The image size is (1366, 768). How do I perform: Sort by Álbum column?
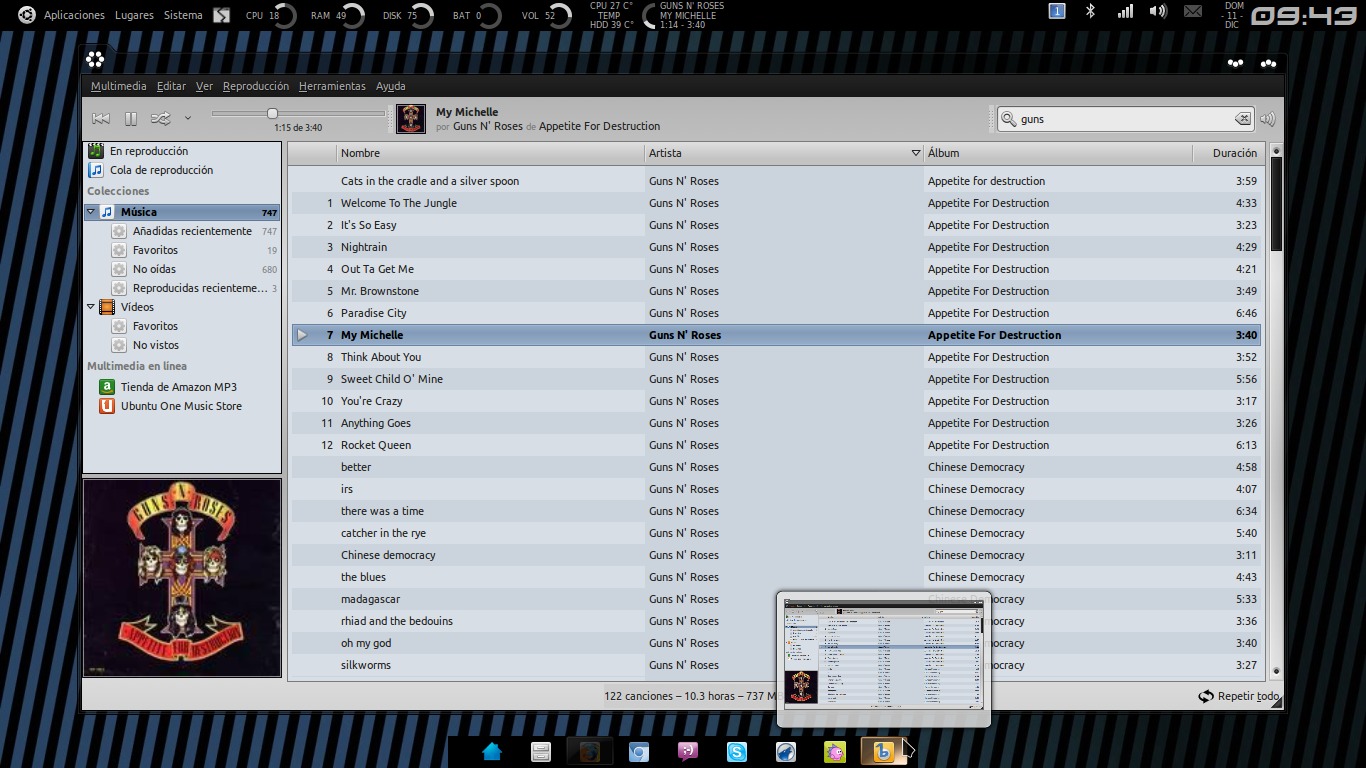click(1058, 153)
